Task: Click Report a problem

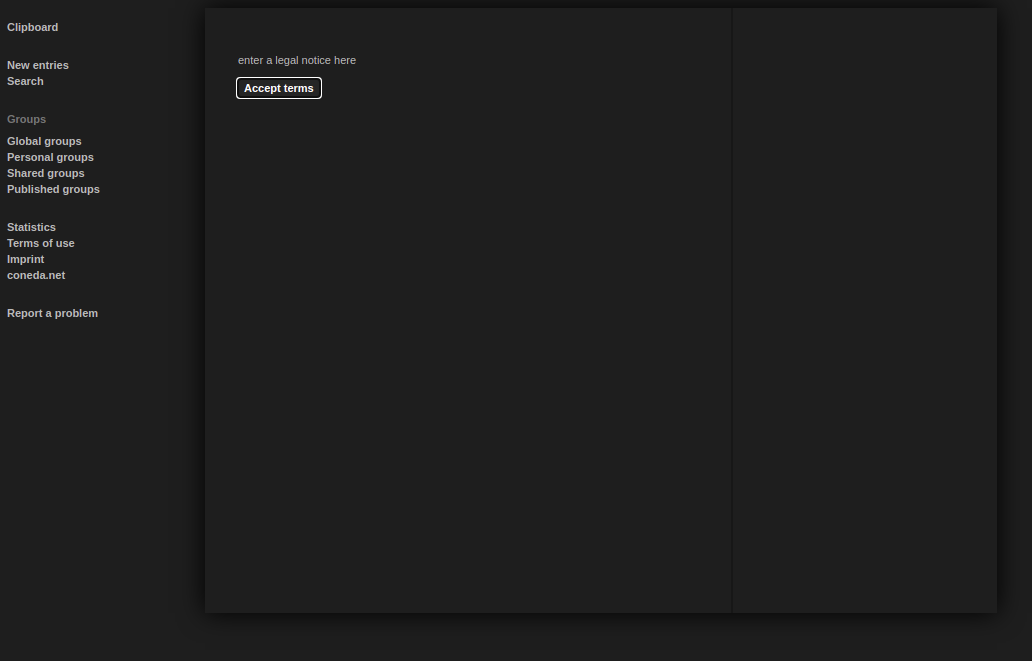Action: coord(52,313)
